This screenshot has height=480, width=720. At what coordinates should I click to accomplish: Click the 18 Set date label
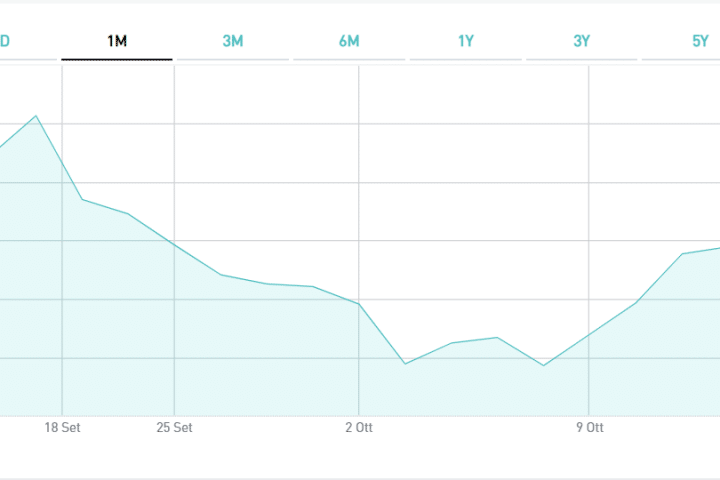pos(63,428)
